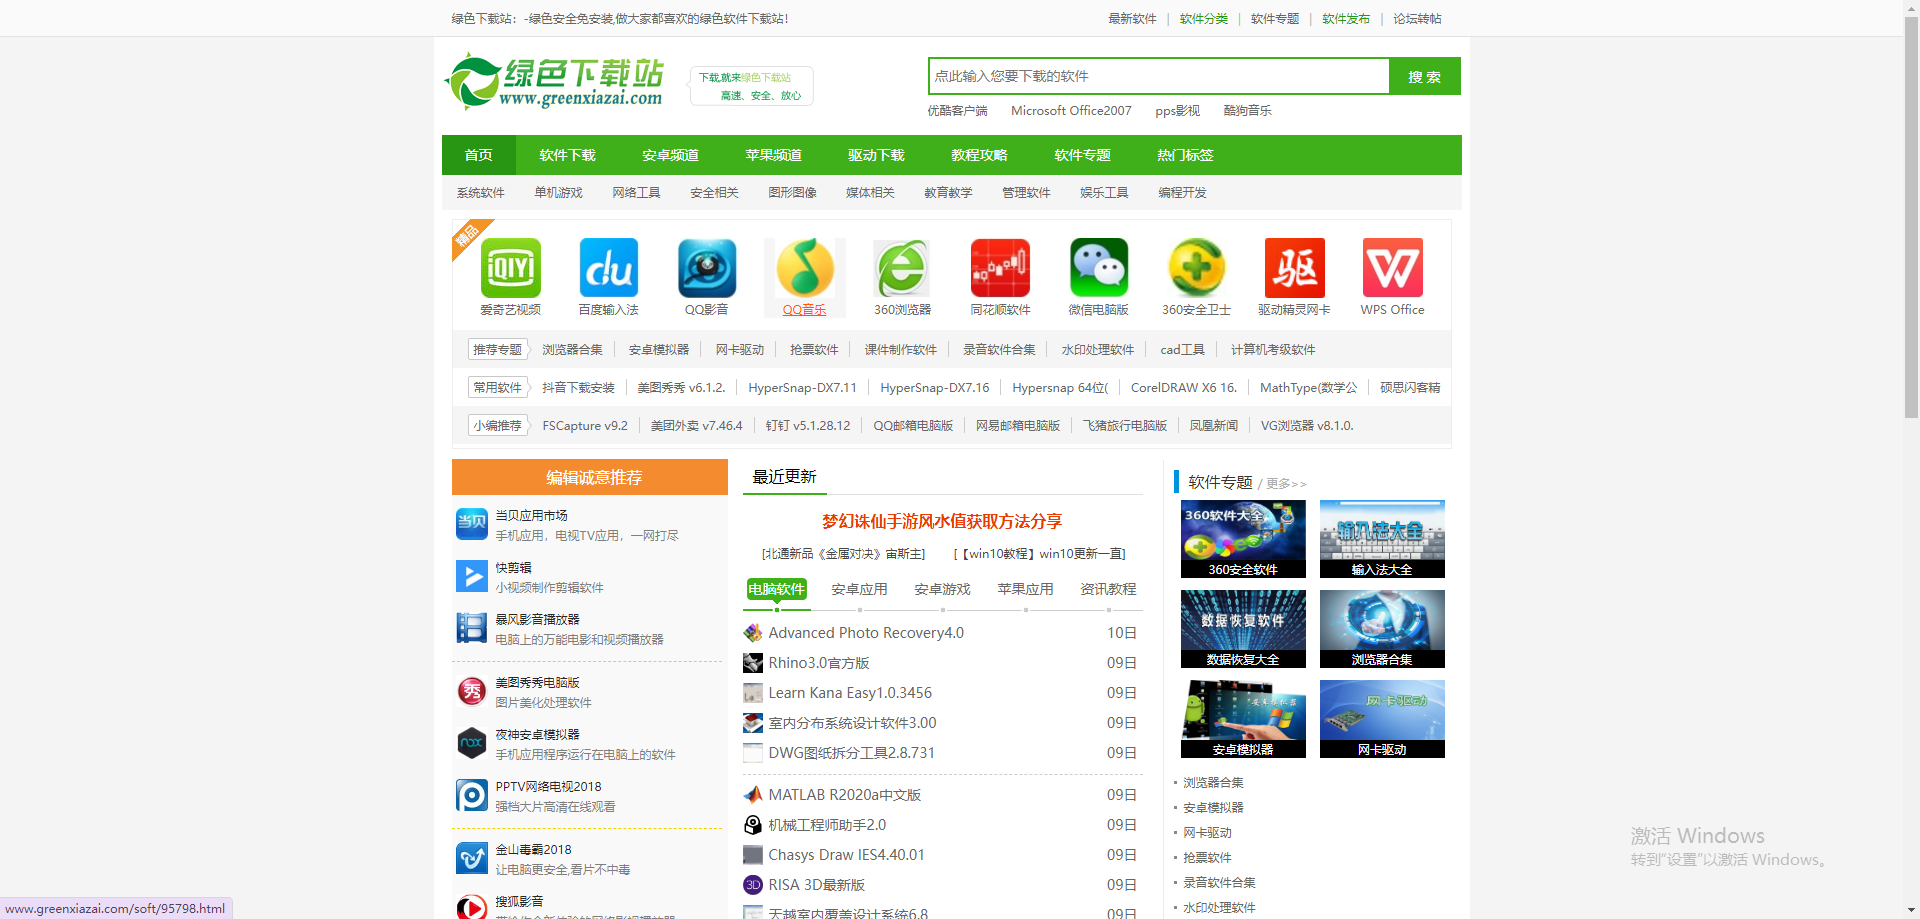Select the 美图秀秀电脑版 icon
Screen dimensions: 1920x919
[472, 691]
